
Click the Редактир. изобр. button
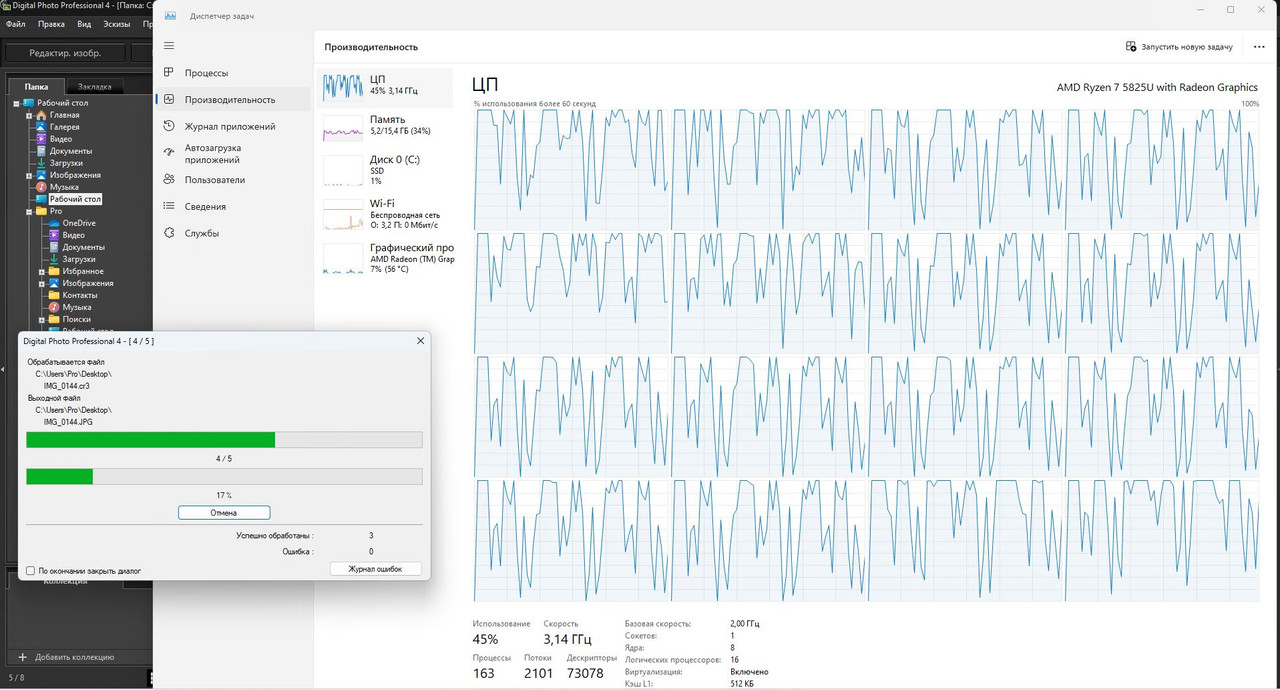[65, 53]
